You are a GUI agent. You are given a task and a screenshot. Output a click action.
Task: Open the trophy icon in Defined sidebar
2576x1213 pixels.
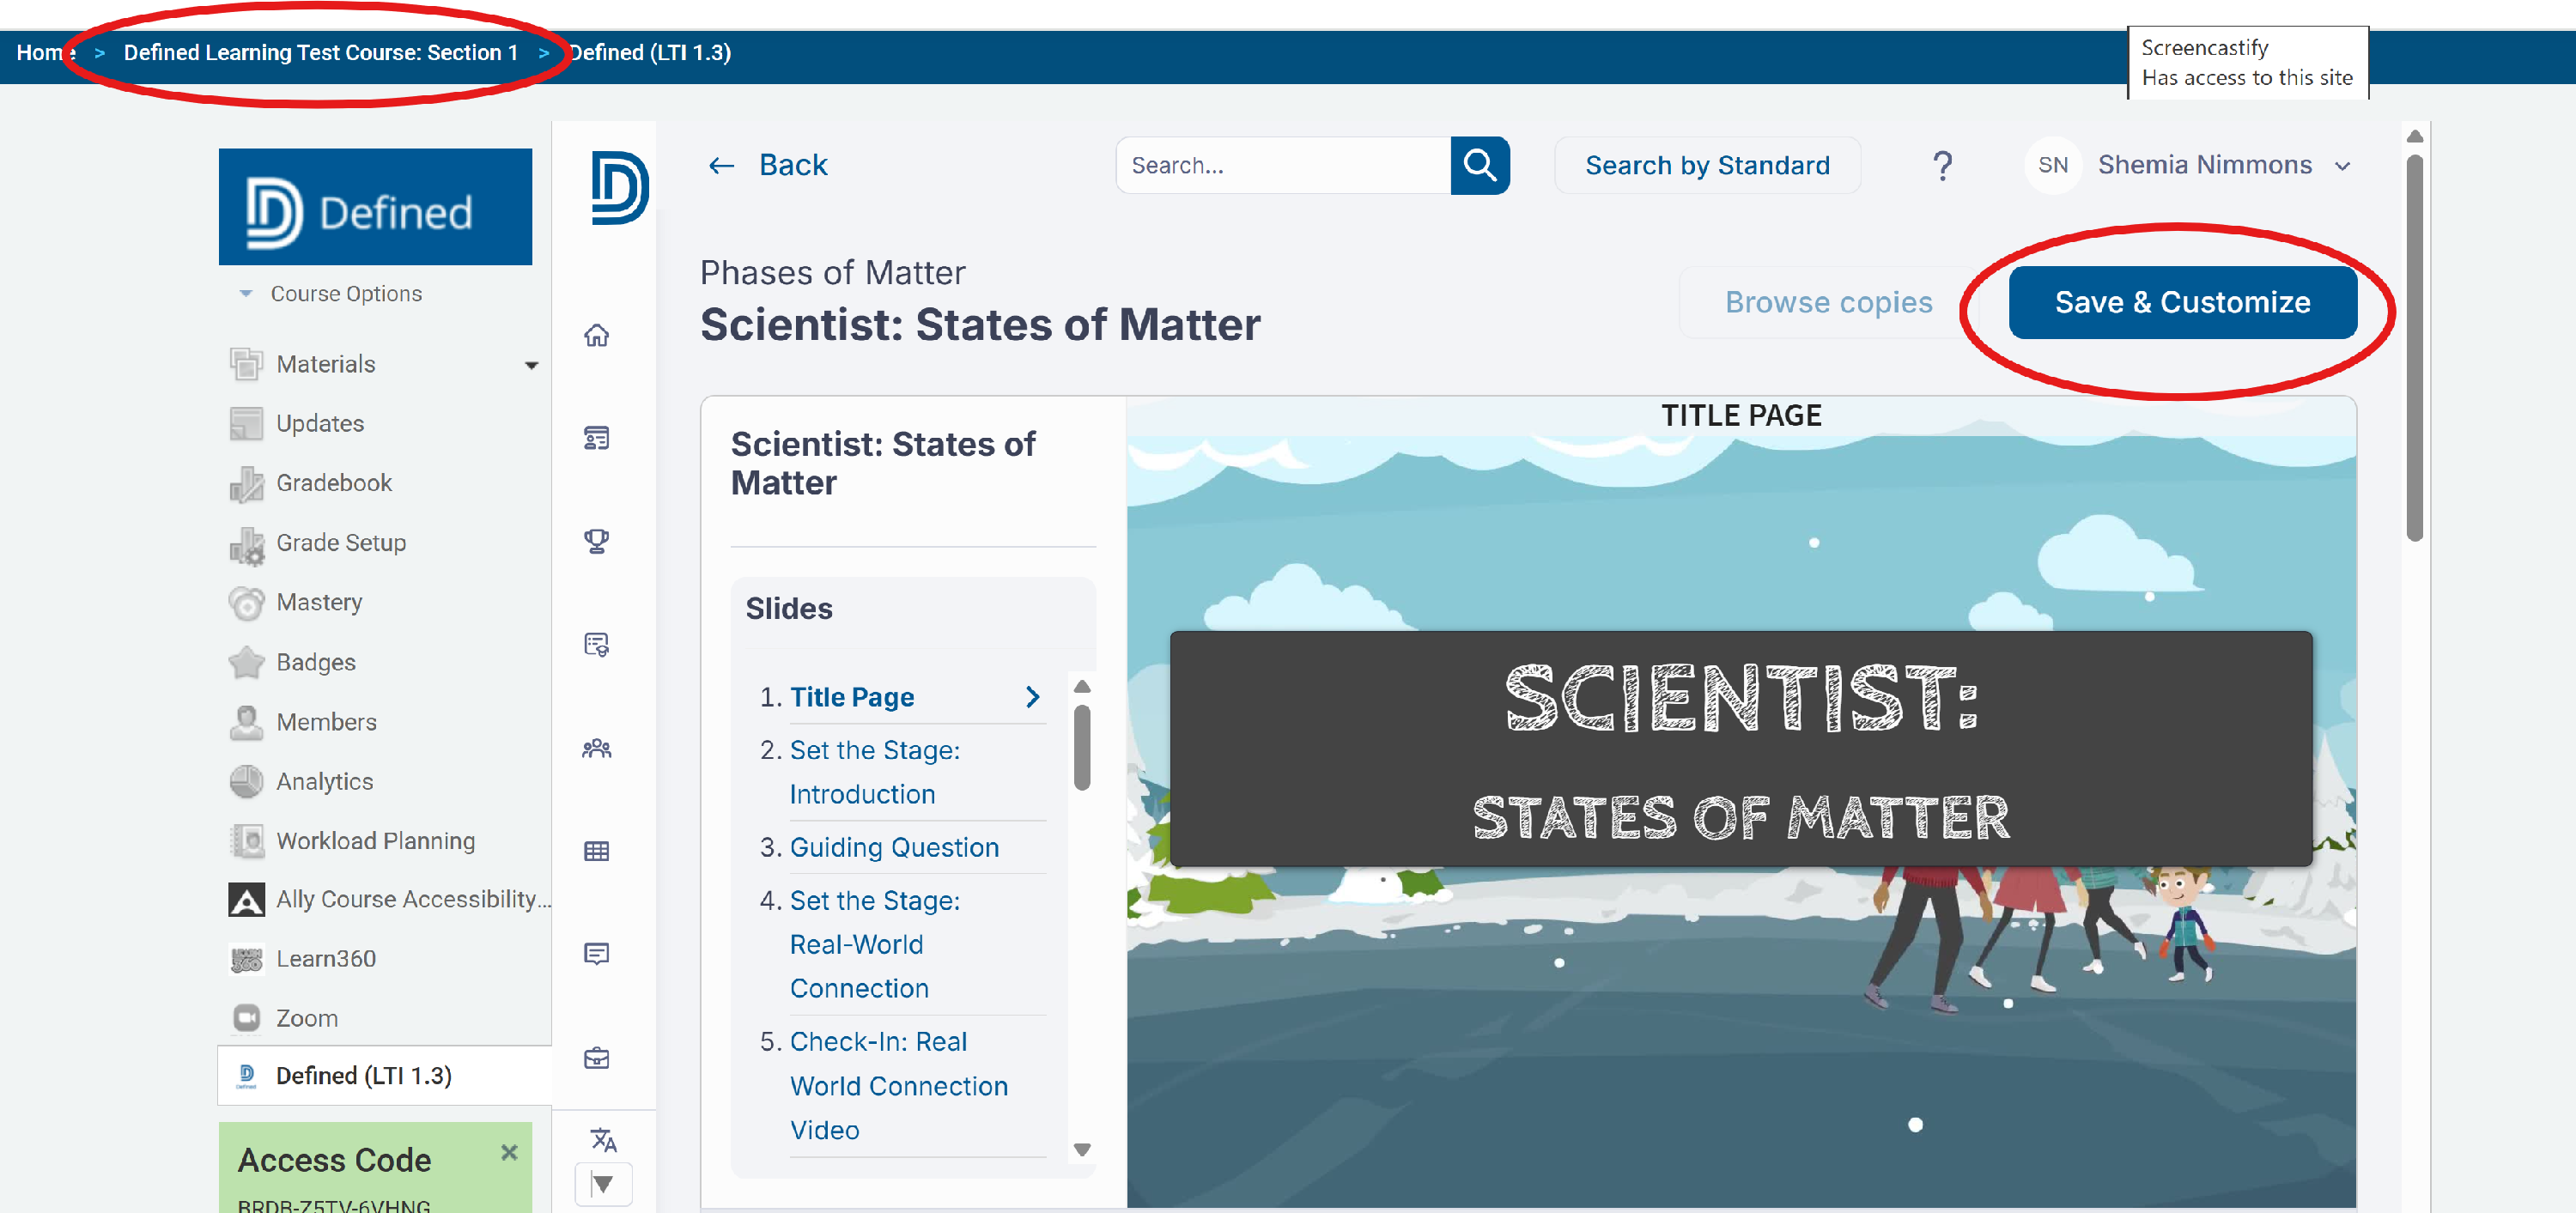coord(597,541)
